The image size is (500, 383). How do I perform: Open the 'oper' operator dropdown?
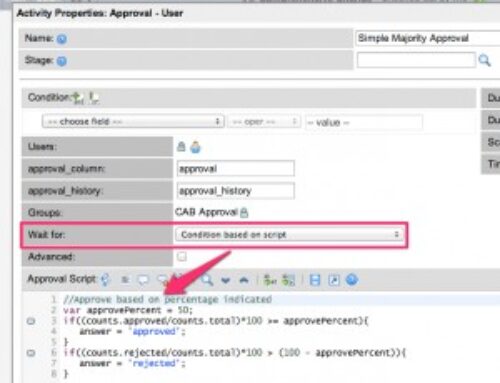[x=264, y=122]
